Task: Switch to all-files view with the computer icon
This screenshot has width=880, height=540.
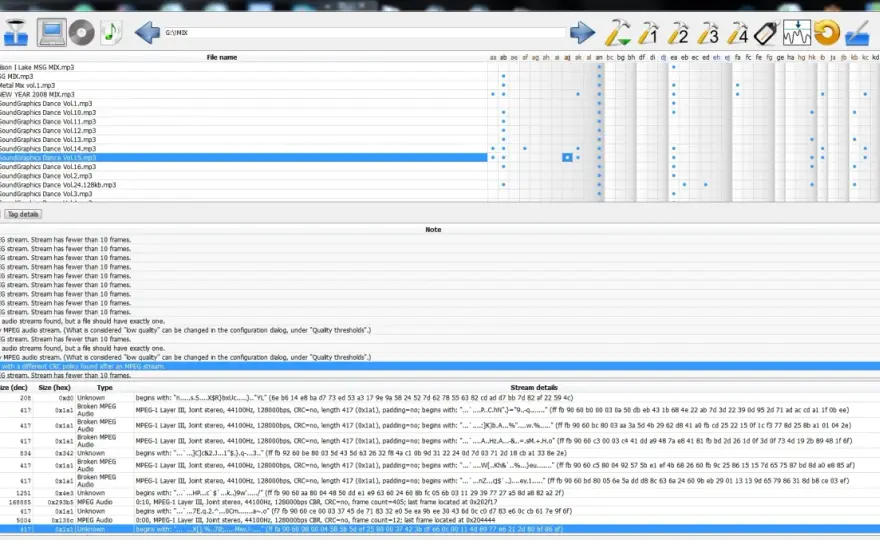Action: (x=52, y=33)
